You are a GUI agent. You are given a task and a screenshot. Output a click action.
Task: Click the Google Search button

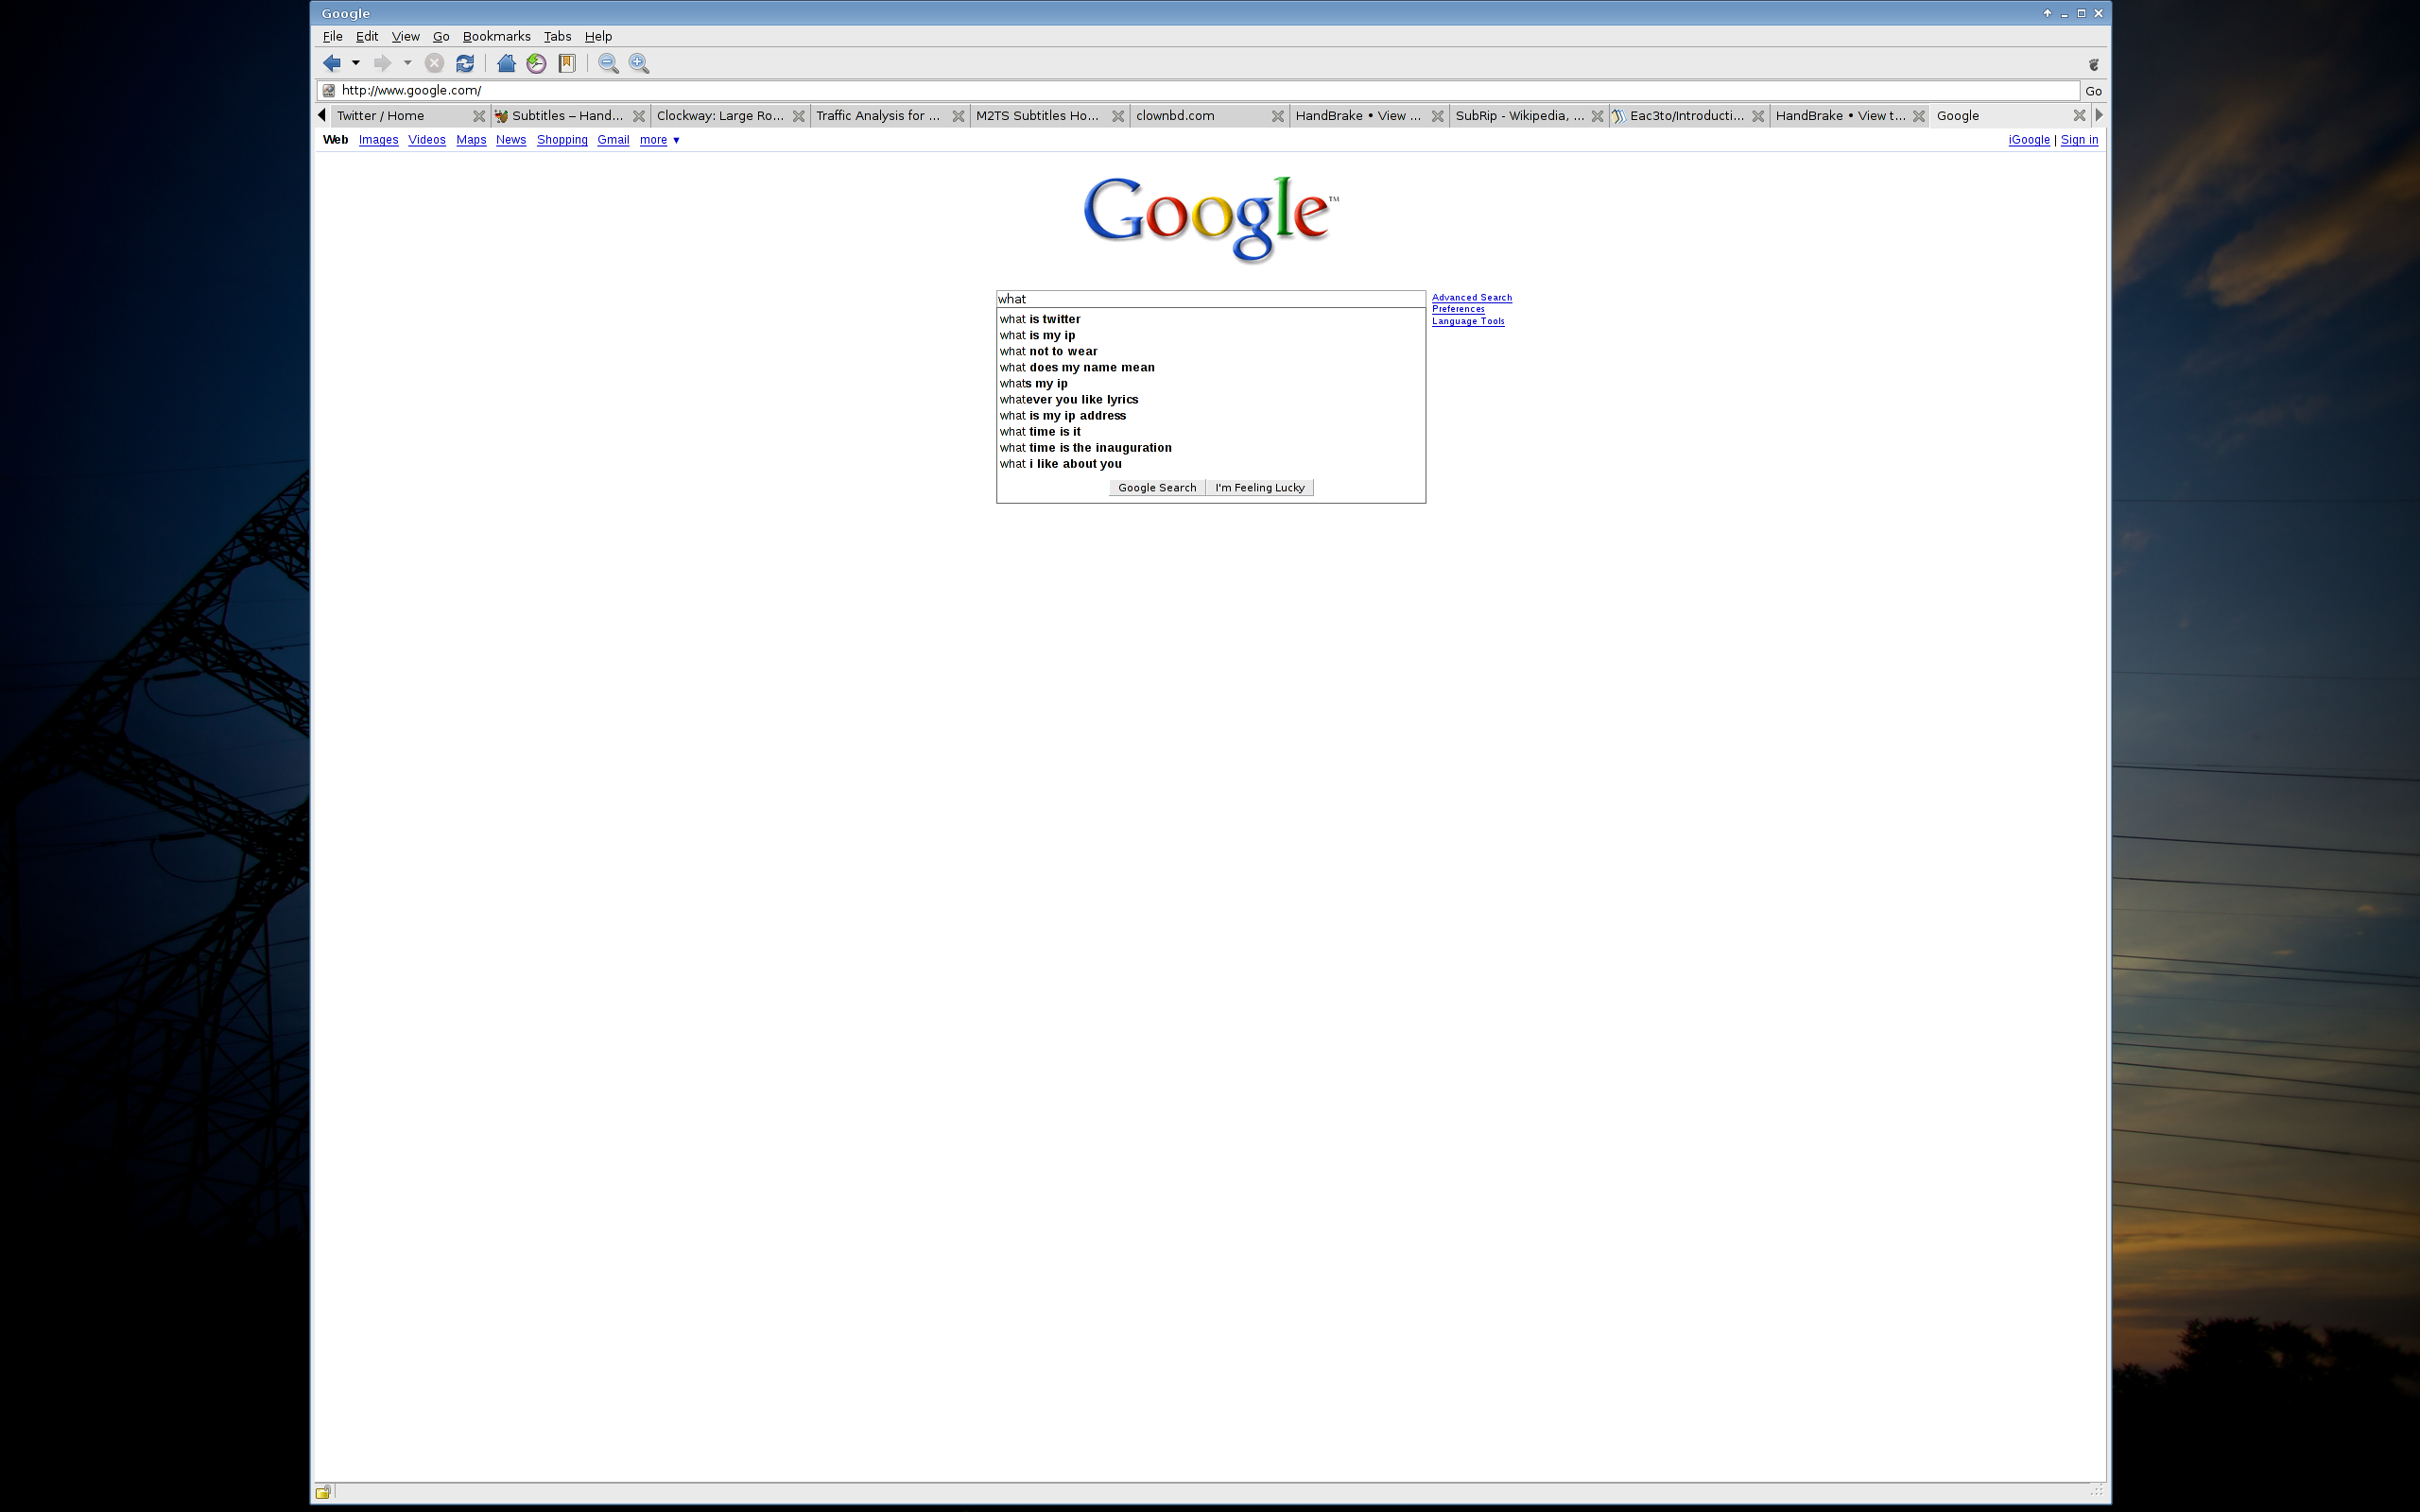coord(1157,488)
